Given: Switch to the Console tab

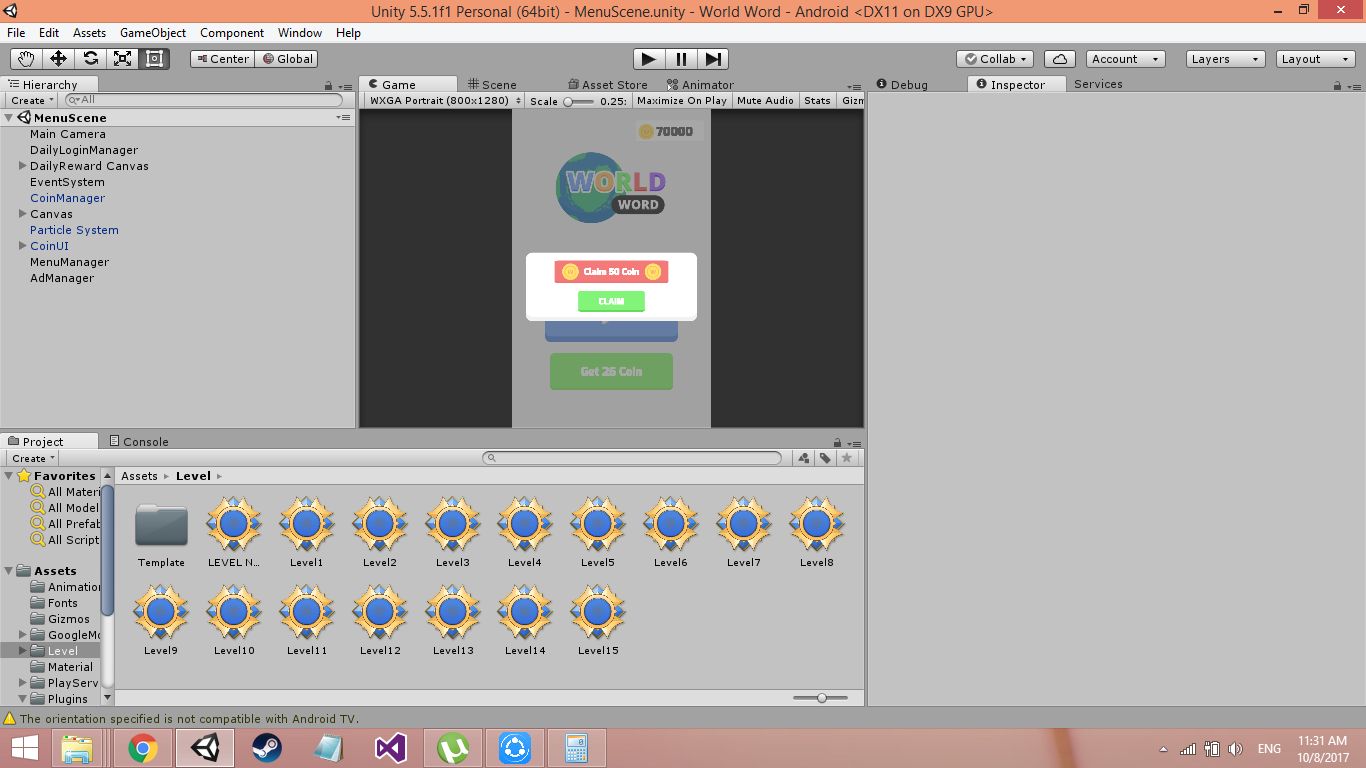Looking at the screenshot, I should [145, 441].
